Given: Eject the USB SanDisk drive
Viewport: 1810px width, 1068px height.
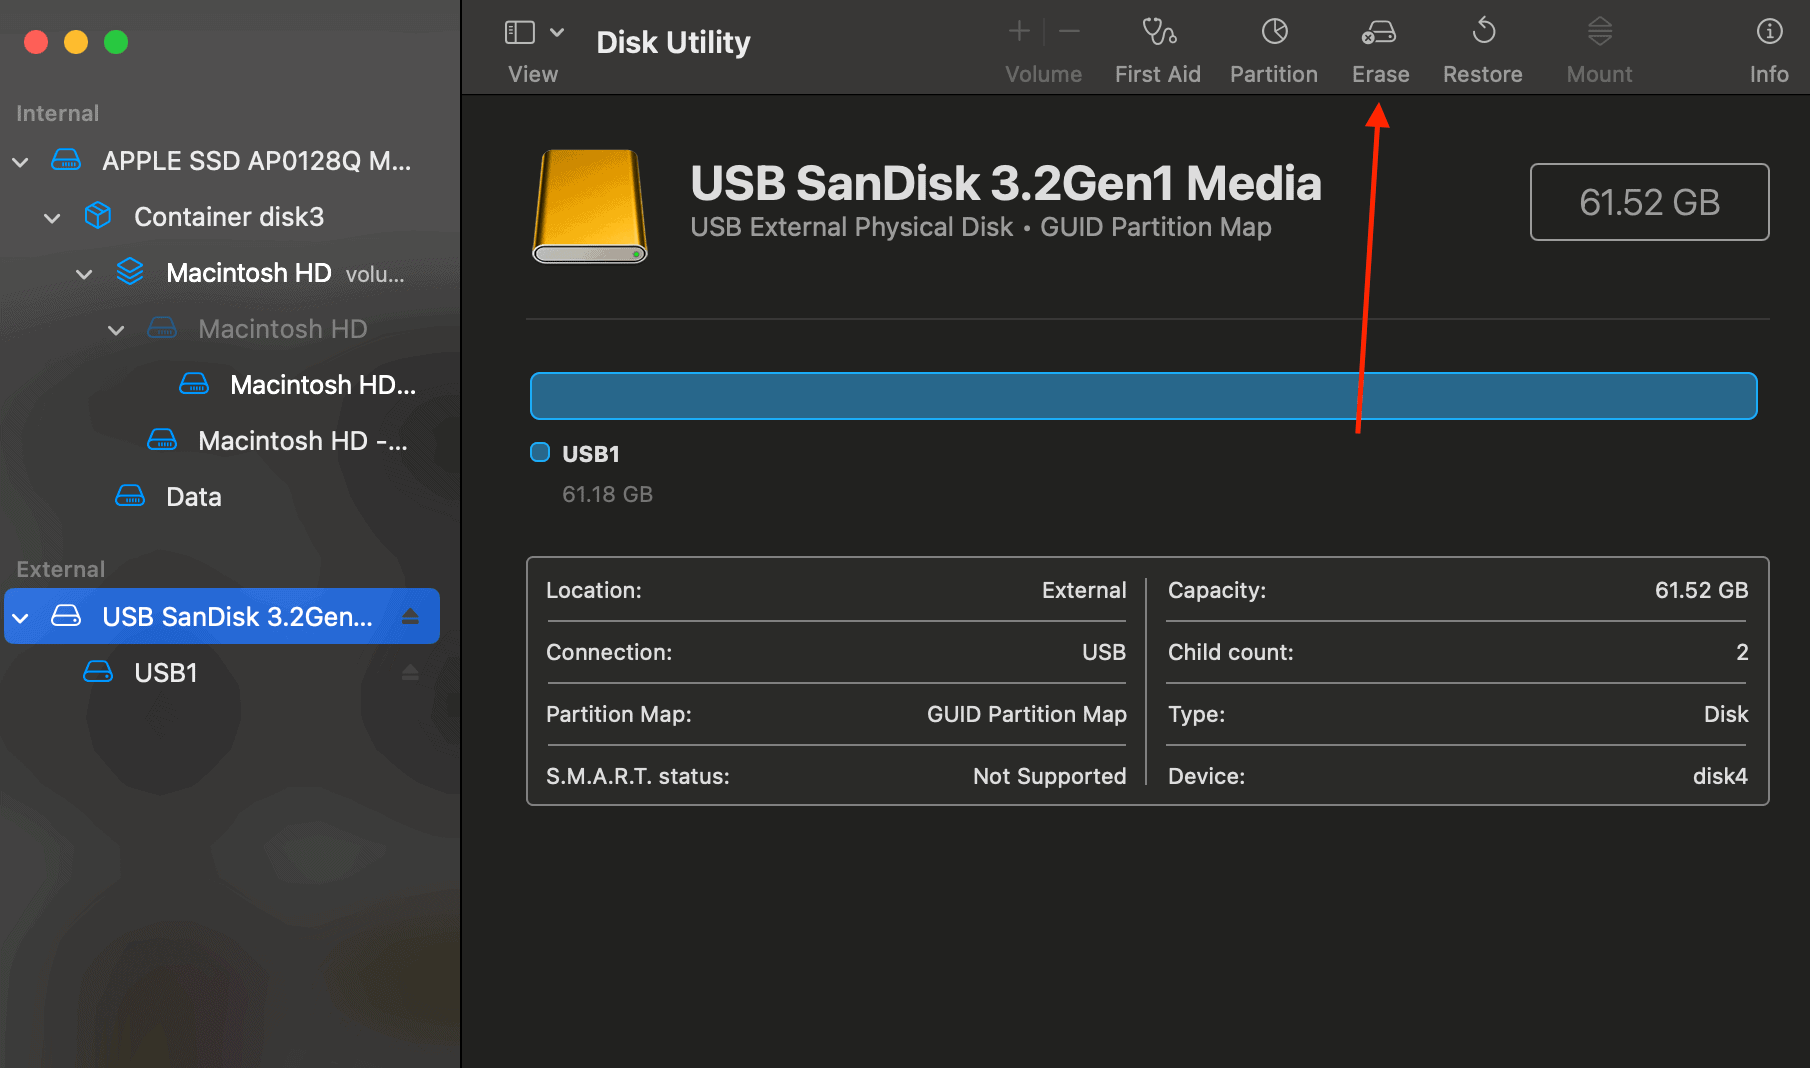Looking at the screenshot, I should [x=410, y=616].
